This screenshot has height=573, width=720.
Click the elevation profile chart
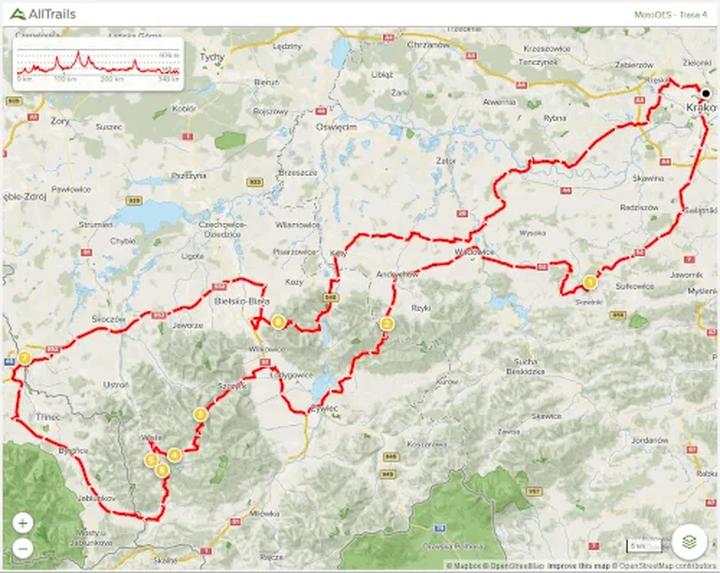pyautogui.click(x=98, y=64)
